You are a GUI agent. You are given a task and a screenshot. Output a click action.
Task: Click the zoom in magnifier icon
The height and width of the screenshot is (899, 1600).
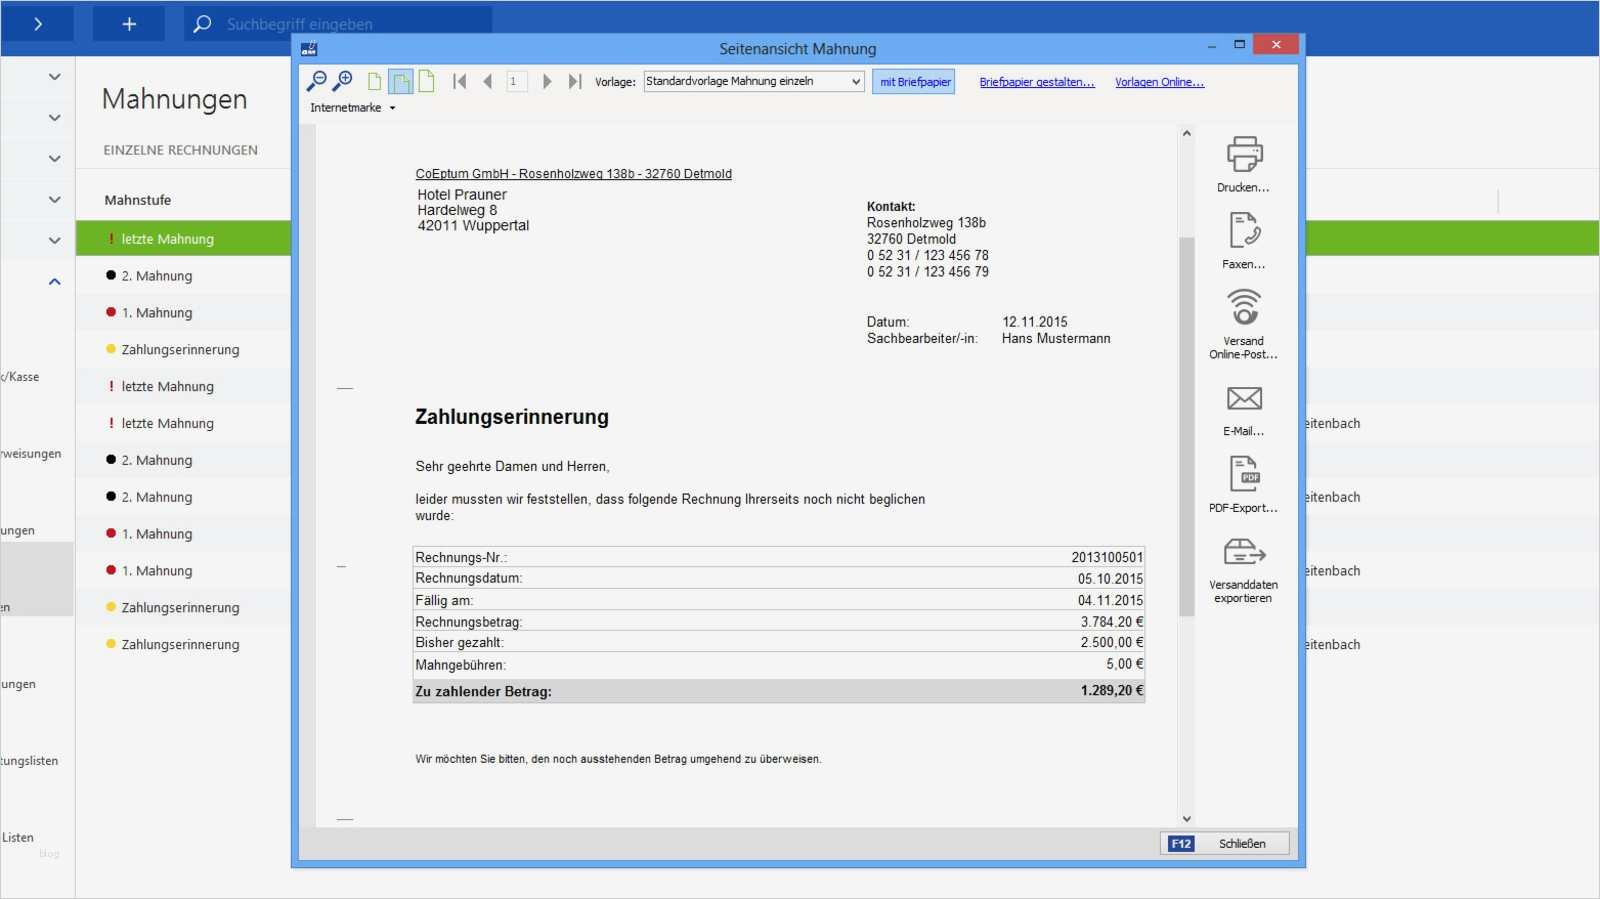pos(343,81)
